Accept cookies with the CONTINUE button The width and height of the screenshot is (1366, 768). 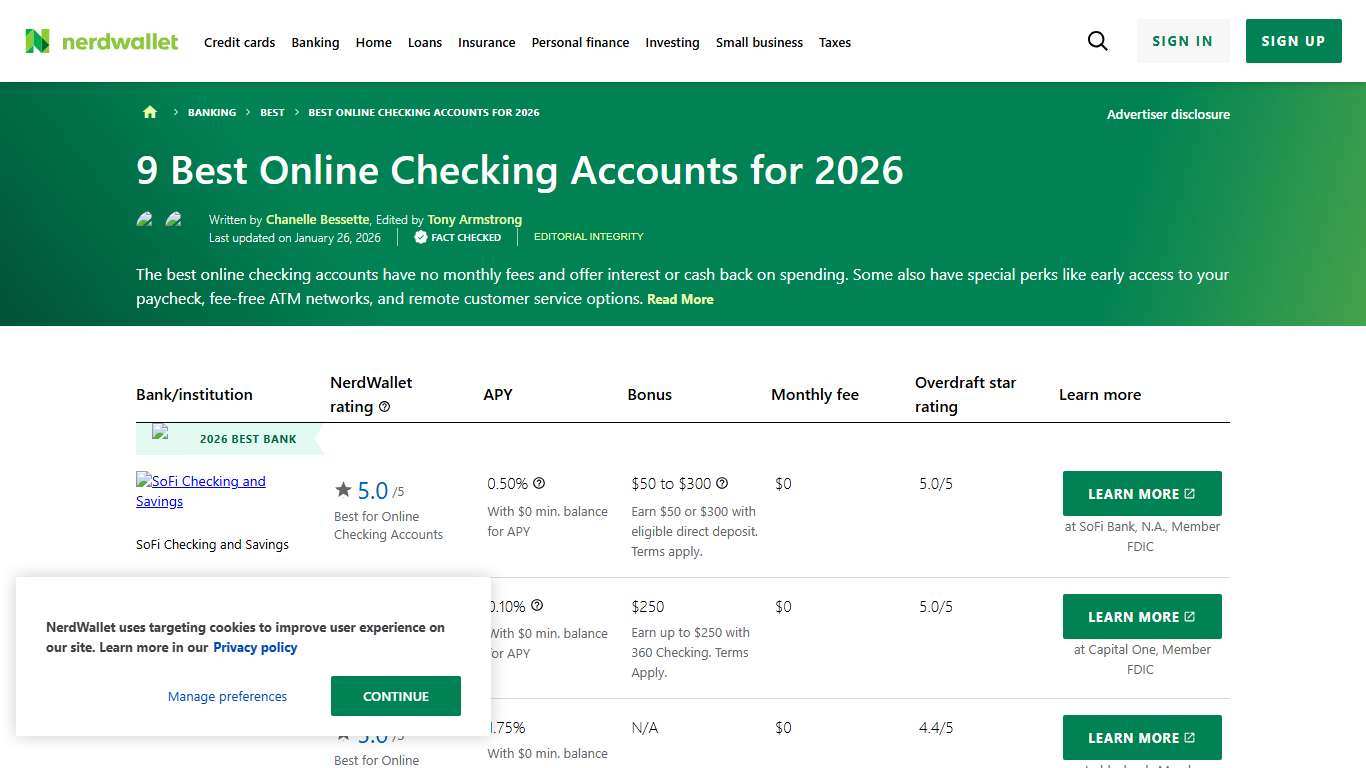coord(395,696)
